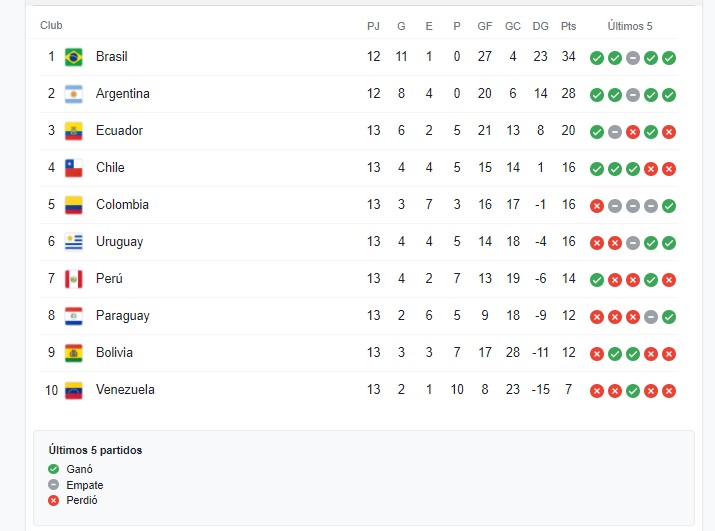Click the Chile flag icon

pyautogui.click(x=73, y=168)
